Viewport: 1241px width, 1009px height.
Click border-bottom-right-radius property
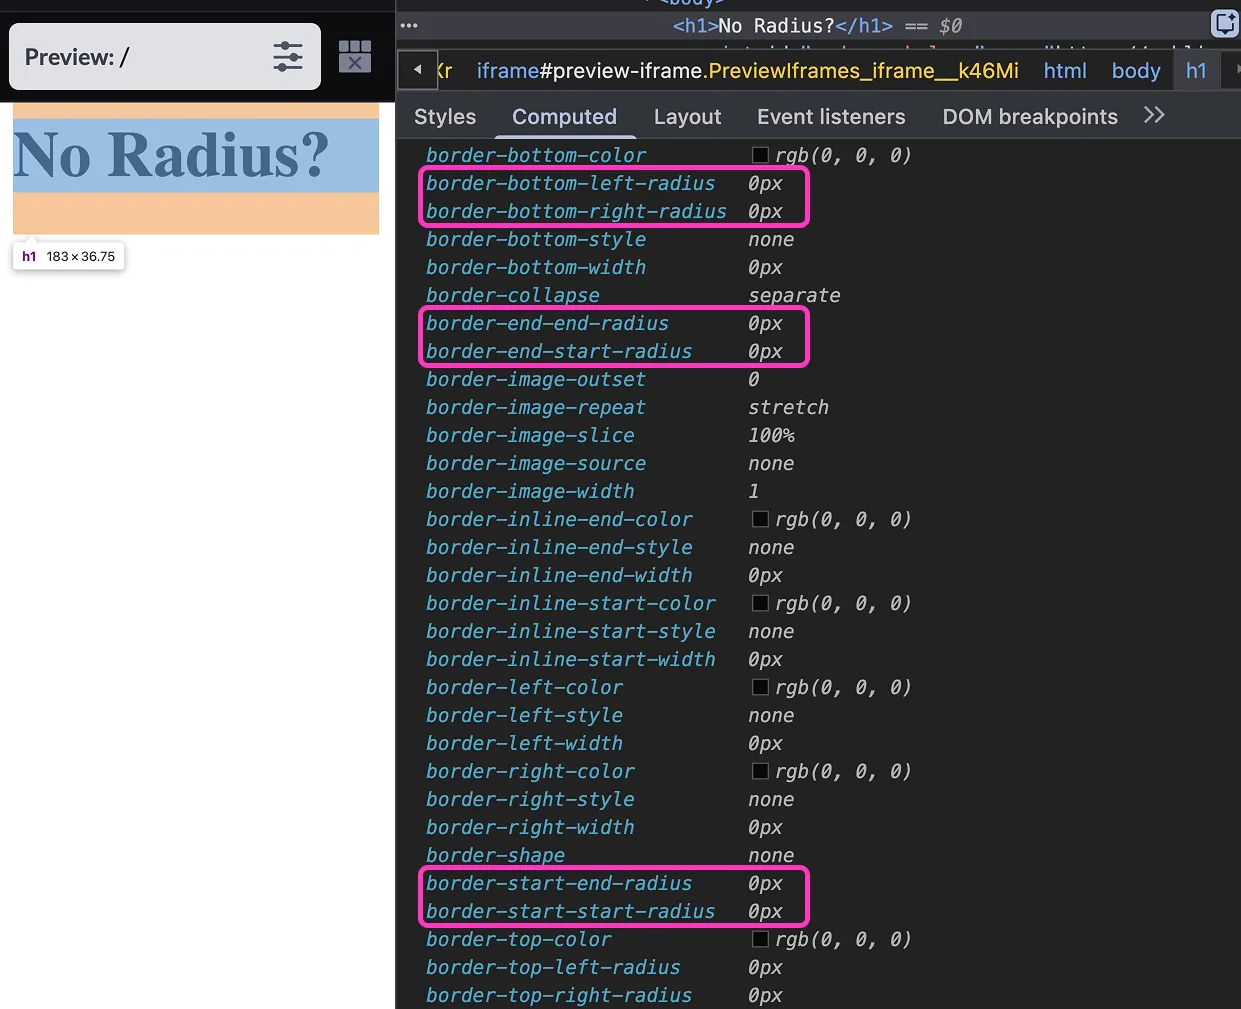576,211
